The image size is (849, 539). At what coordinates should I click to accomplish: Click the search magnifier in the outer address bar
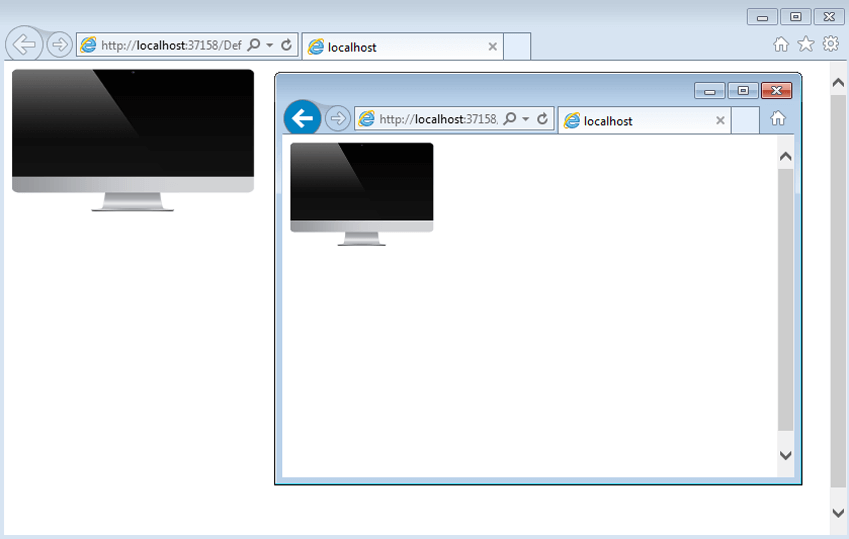coord(254,46)
